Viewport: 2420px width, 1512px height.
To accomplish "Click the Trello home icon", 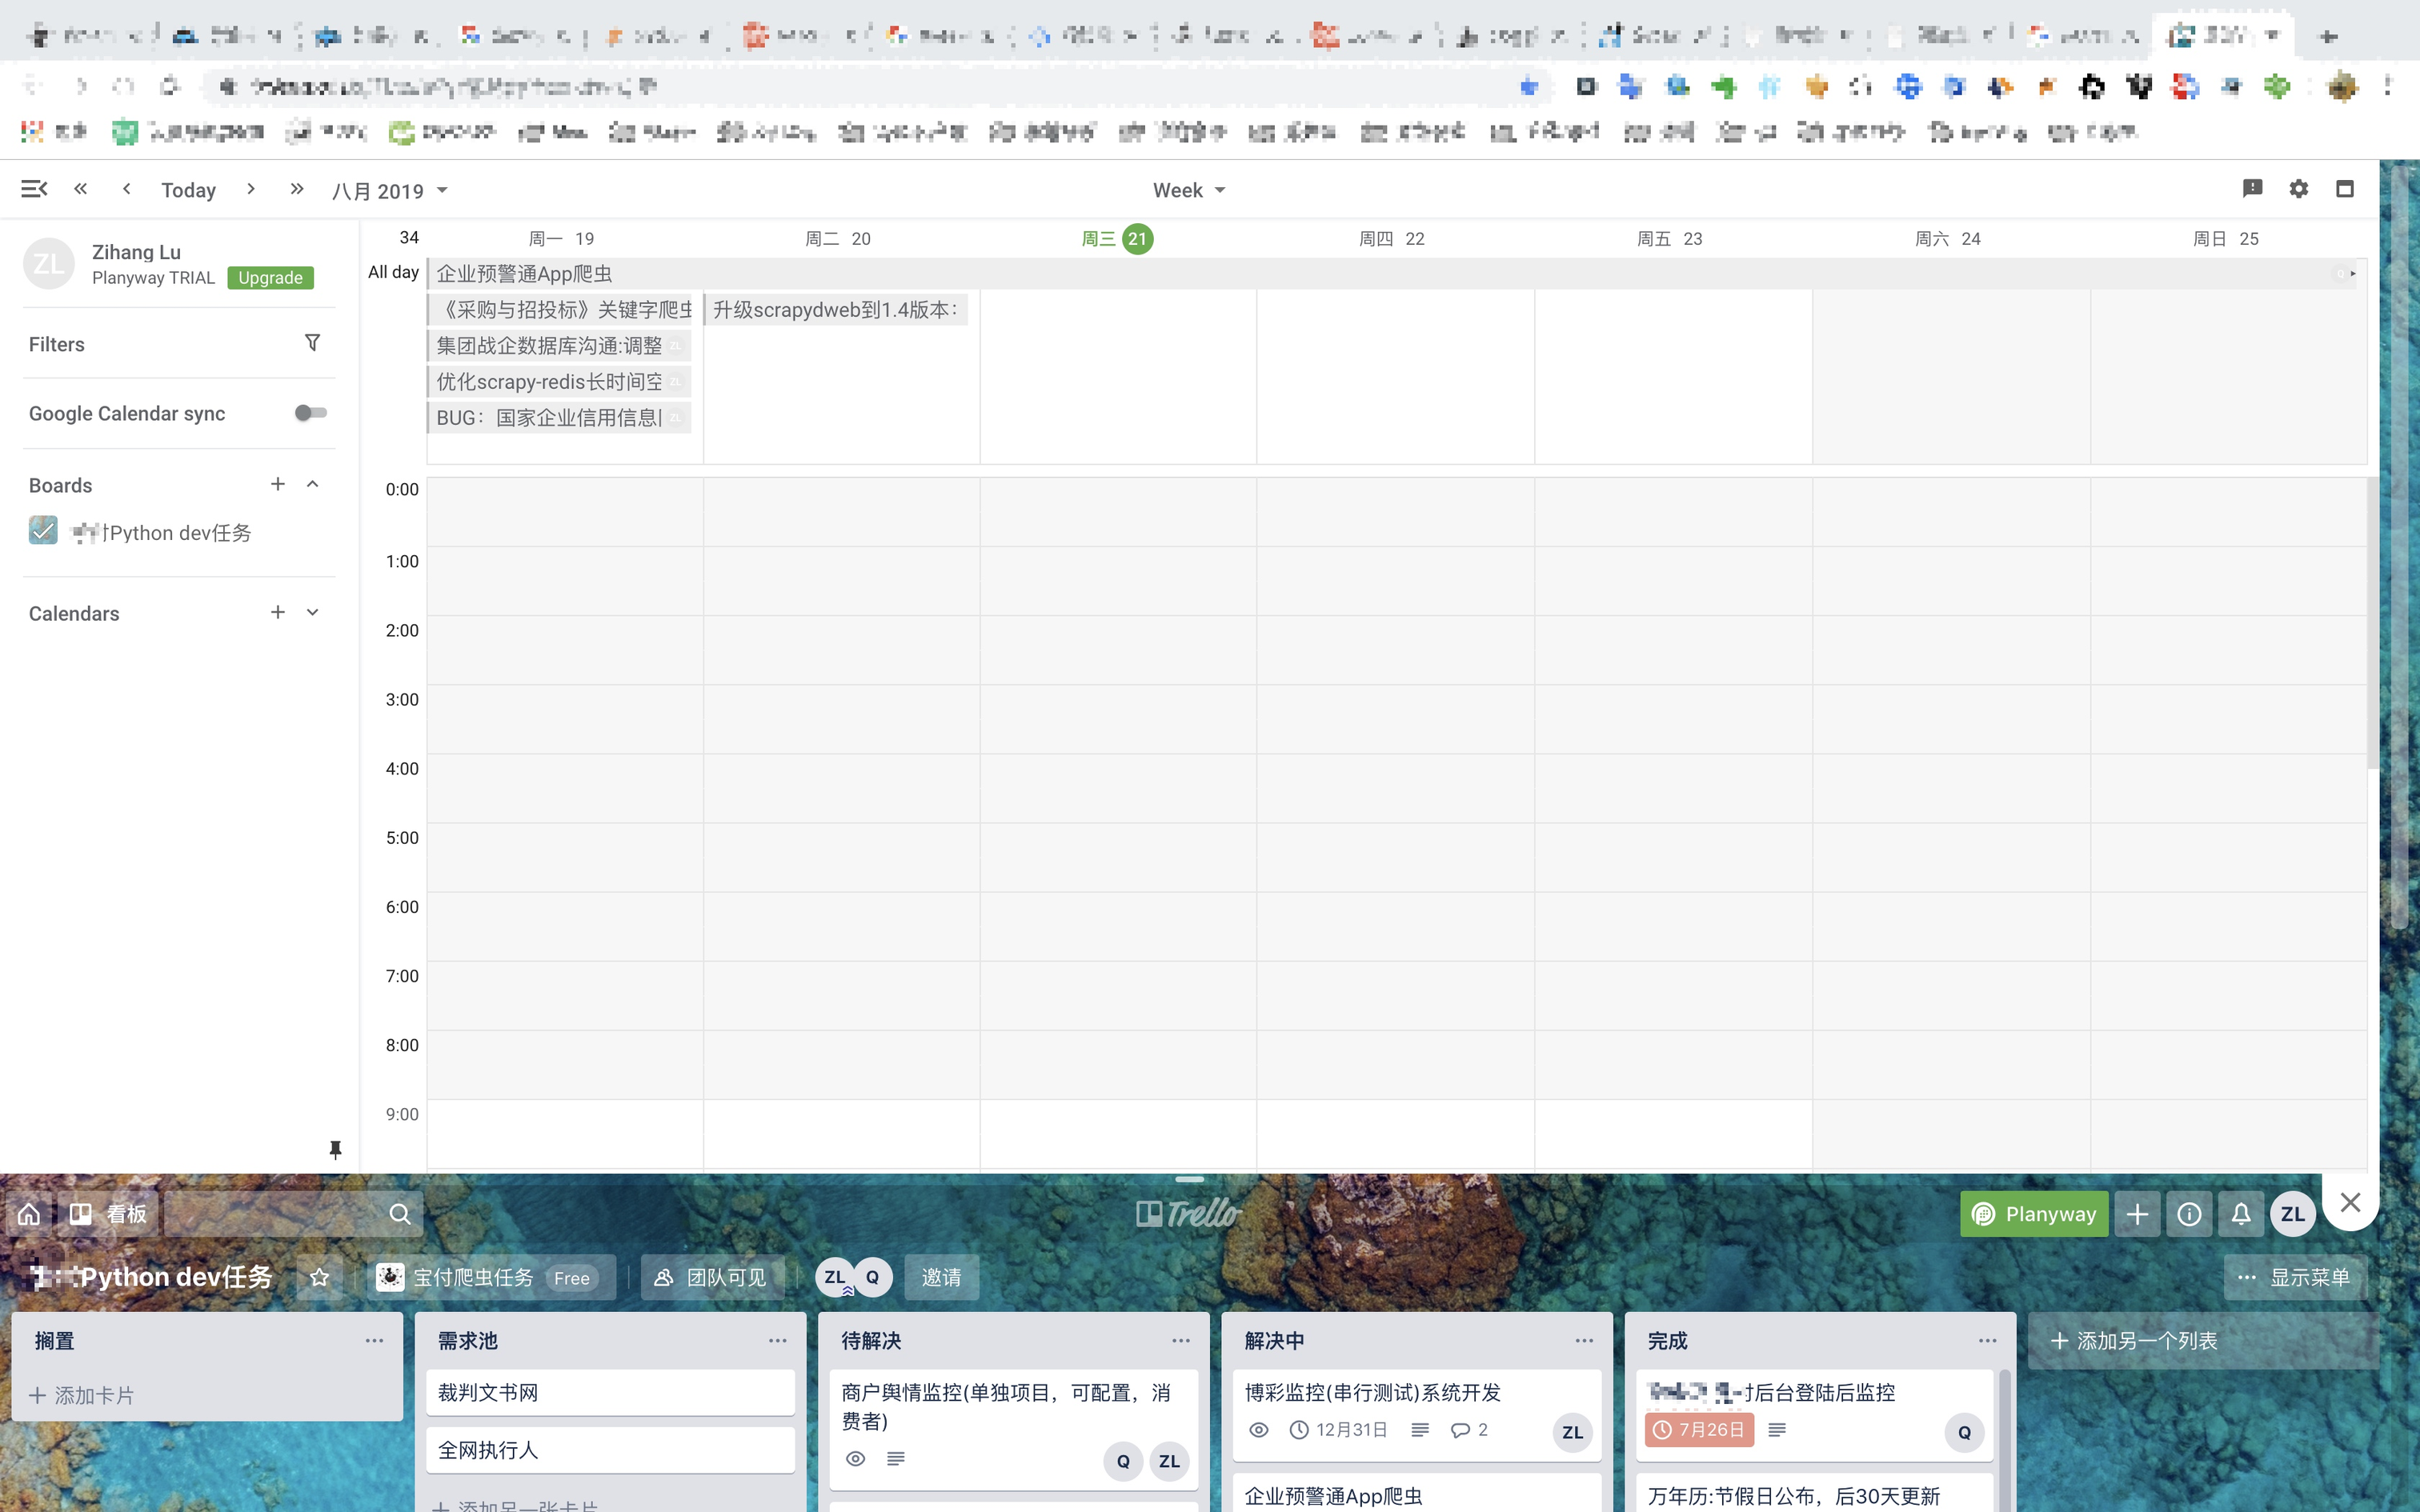I will (29, 1214).
